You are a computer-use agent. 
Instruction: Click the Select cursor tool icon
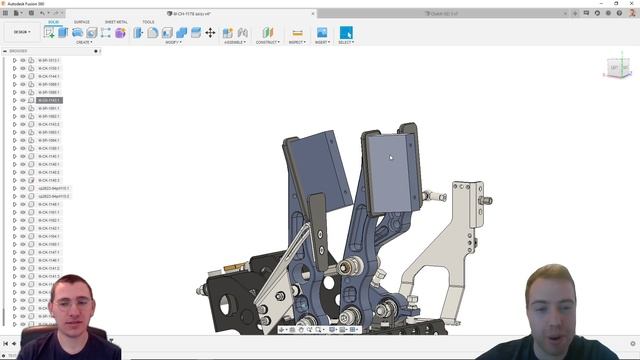click(346, 33)
